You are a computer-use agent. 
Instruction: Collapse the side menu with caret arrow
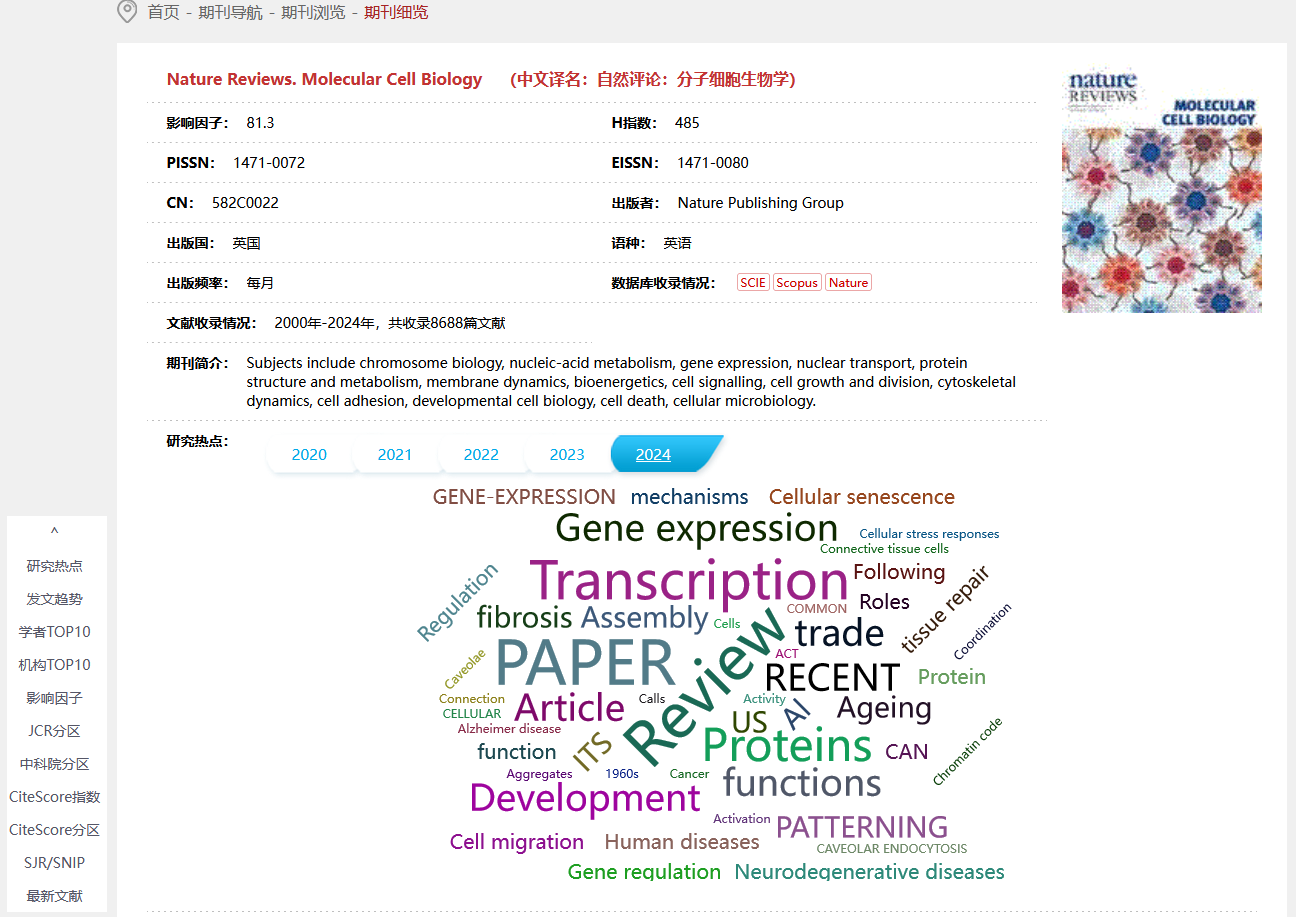click(x=55, y=532)
